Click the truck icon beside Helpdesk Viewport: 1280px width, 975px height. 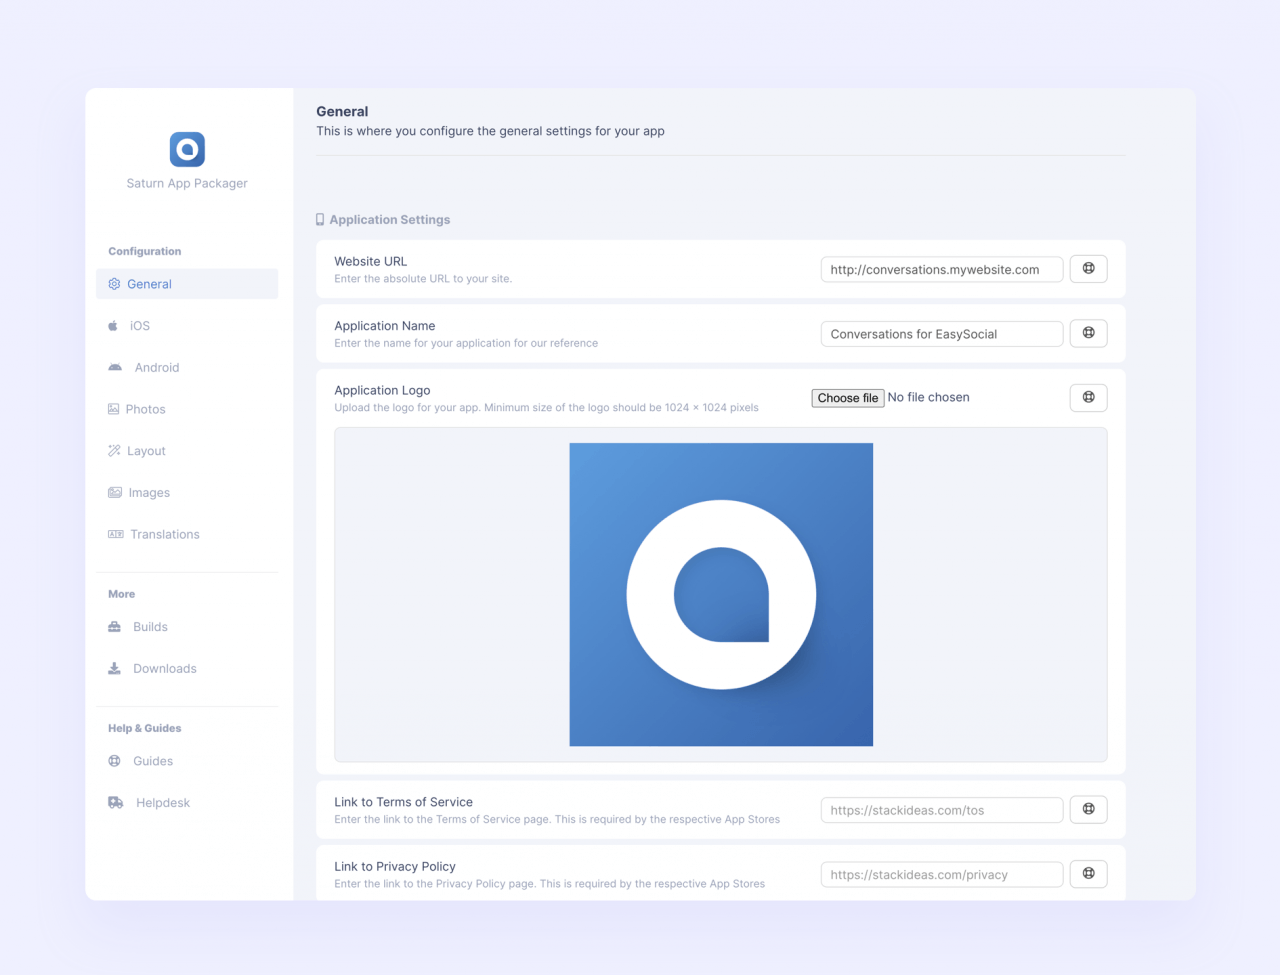pos(116,803)
